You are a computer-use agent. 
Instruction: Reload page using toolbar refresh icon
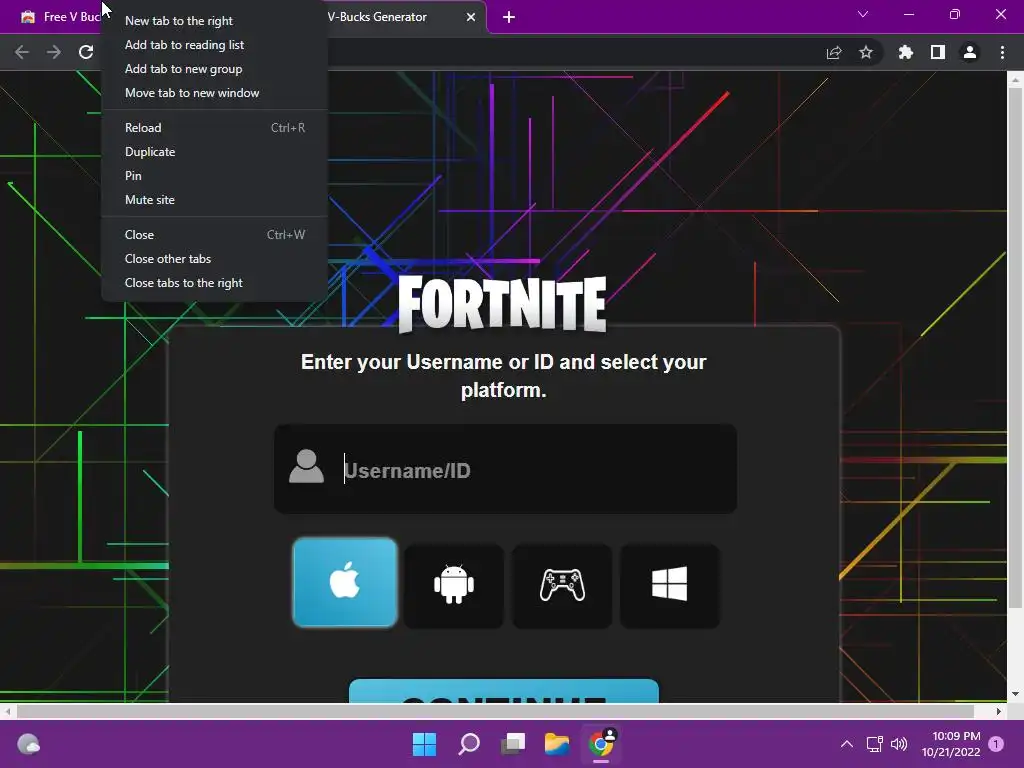click(x=86, y=52)
